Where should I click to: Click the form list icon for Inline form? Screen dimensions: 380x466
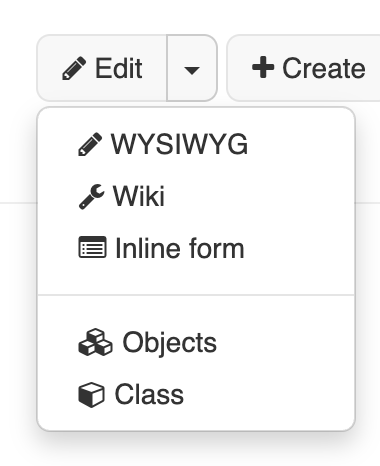click(x=92, y=247)
